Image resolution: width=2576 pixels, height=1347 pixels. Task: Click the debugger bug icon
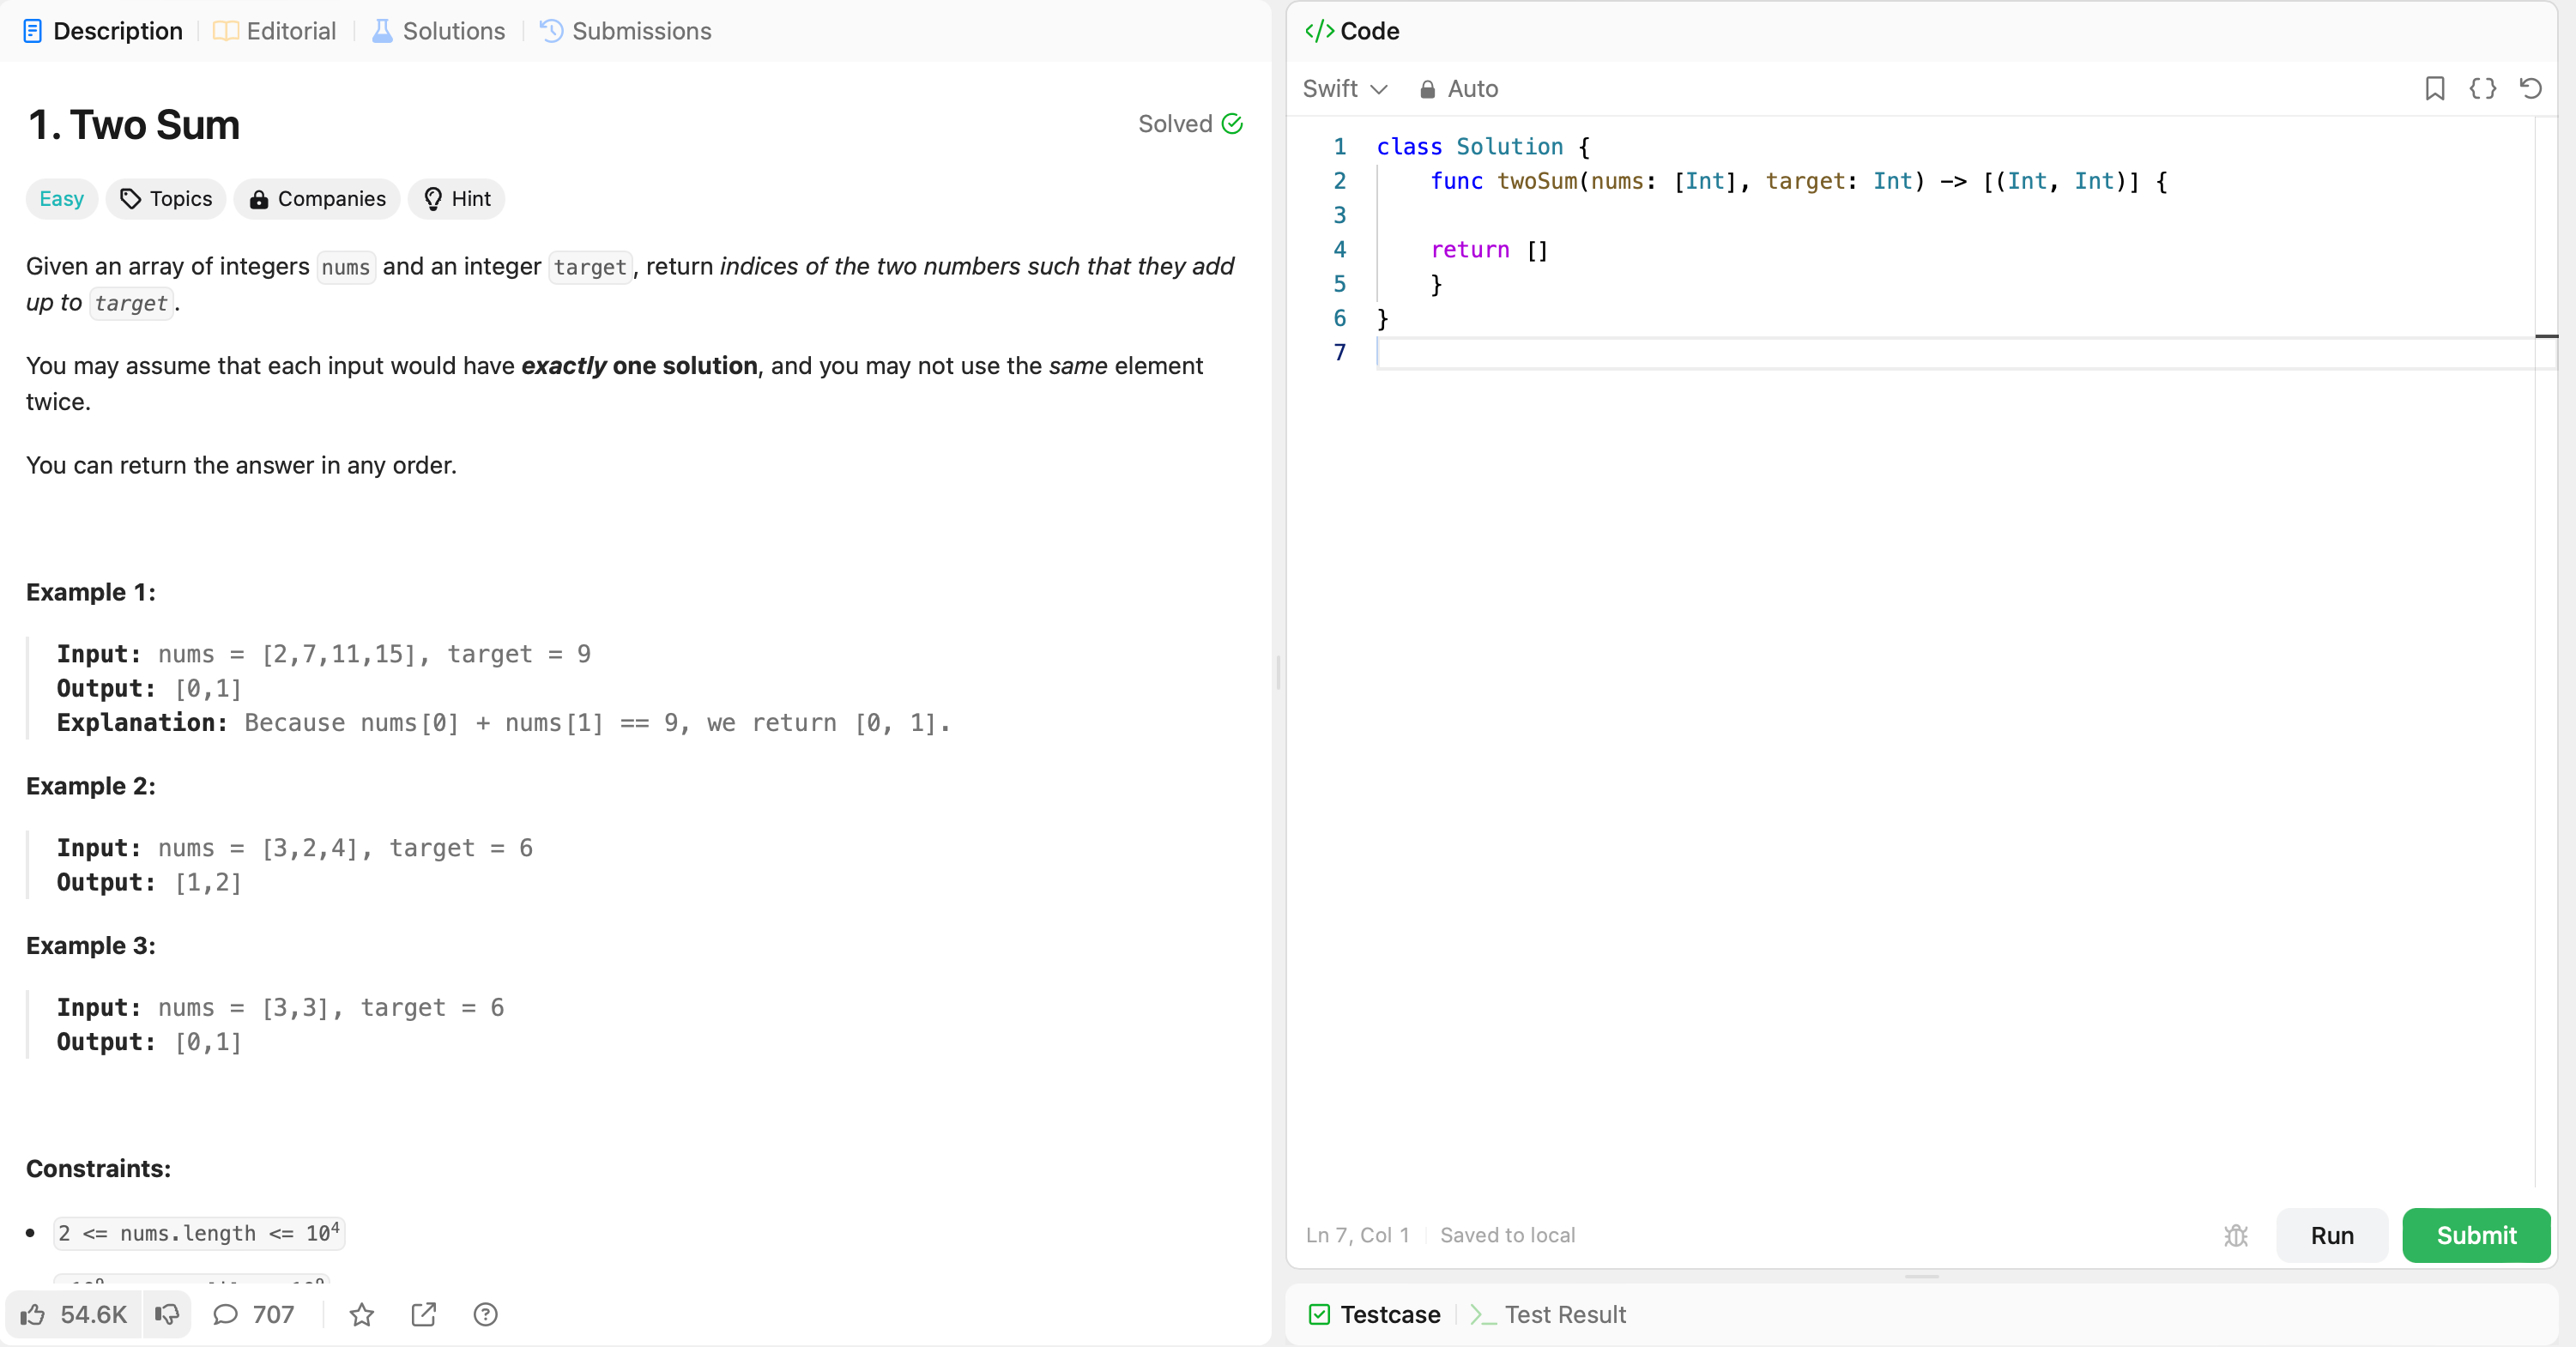click(x=2236, y=1235)
